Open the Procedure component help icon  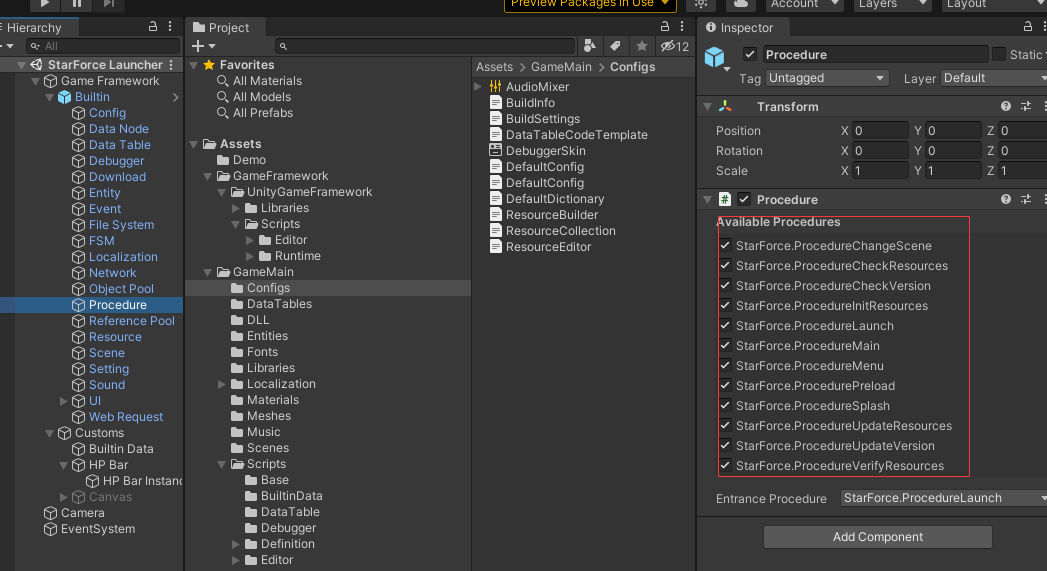1006,199
